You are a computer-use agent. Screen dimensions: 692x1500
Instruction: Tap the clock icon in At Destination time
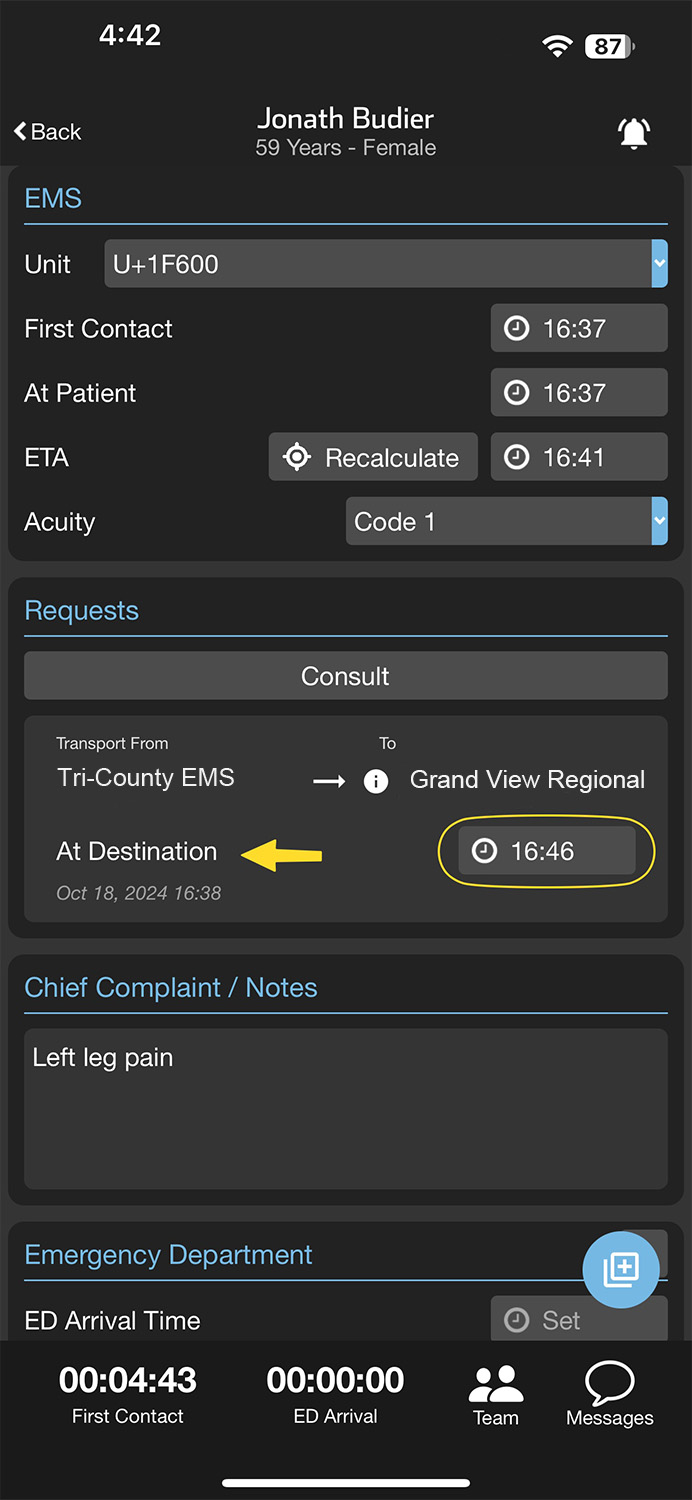point(484,852)
